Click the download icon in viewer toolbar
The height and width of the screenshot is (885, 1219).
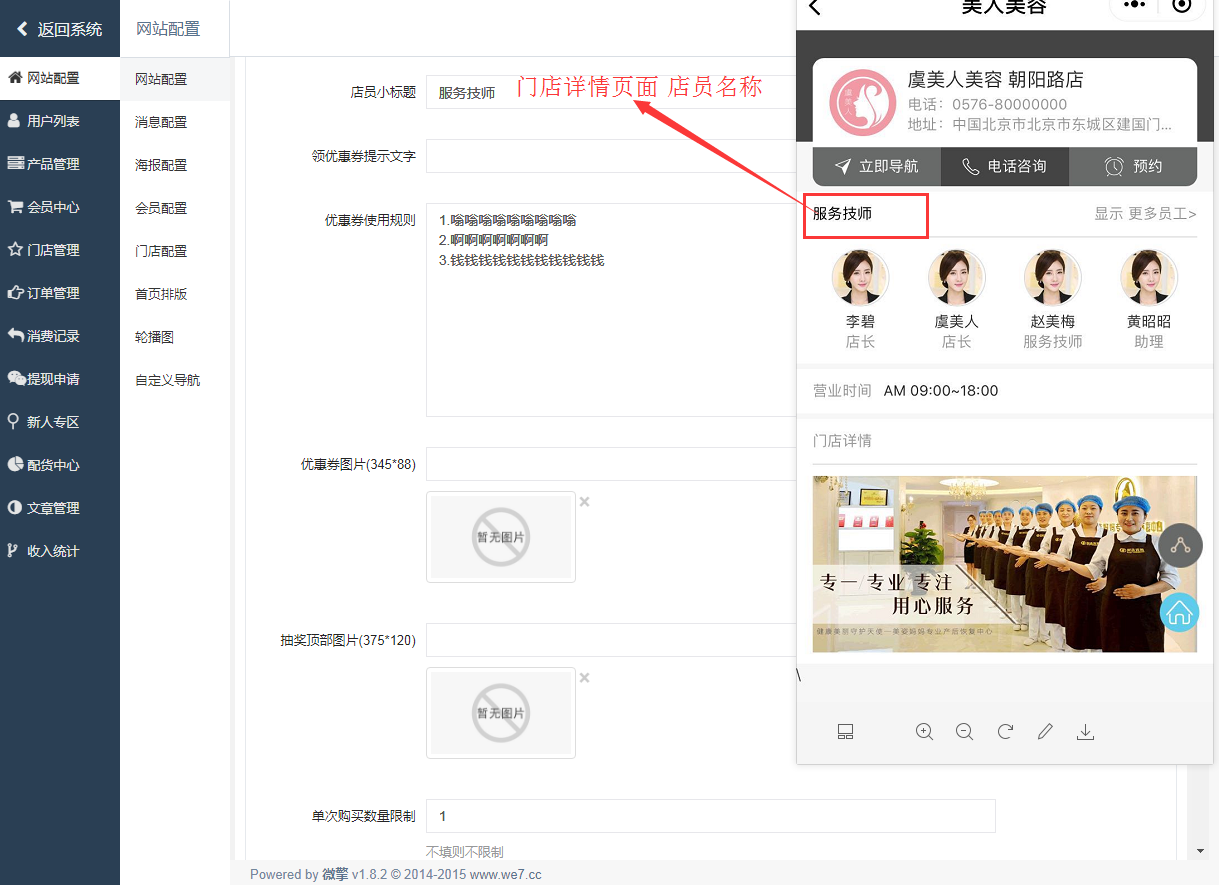[x=1085, y=732]
